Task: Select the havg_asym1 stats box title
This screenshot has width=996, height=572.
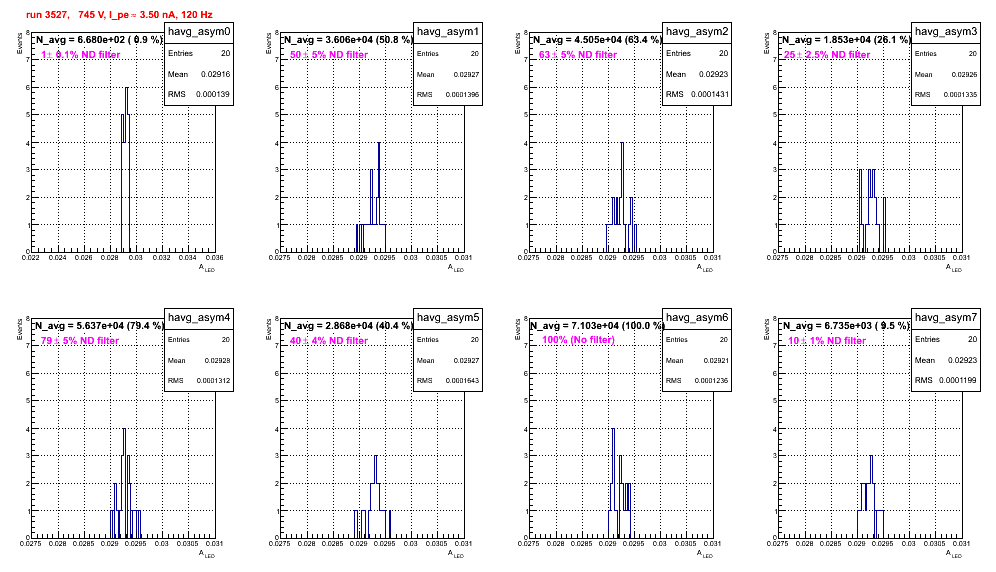Action: tap(448, 32)
